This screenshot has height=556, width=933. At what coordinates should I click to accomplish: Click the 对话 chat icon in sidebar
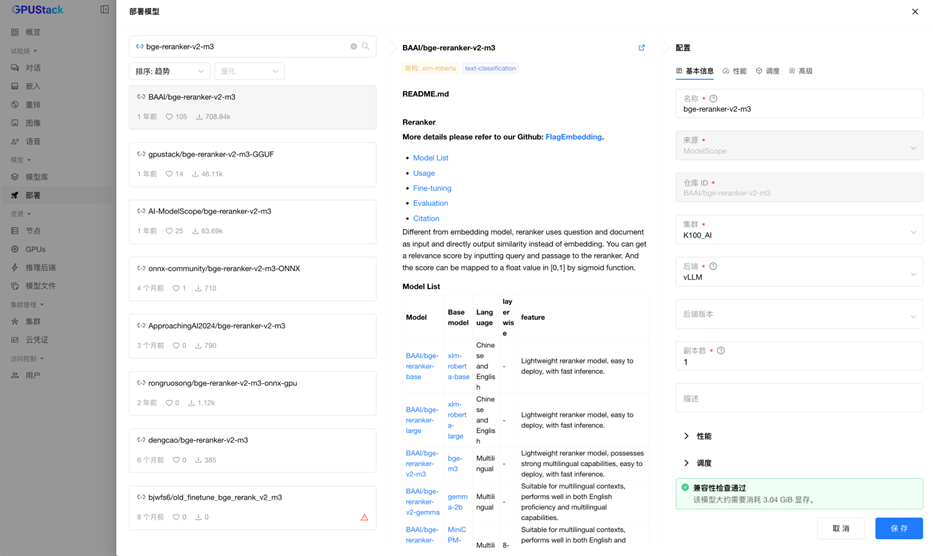15,68
